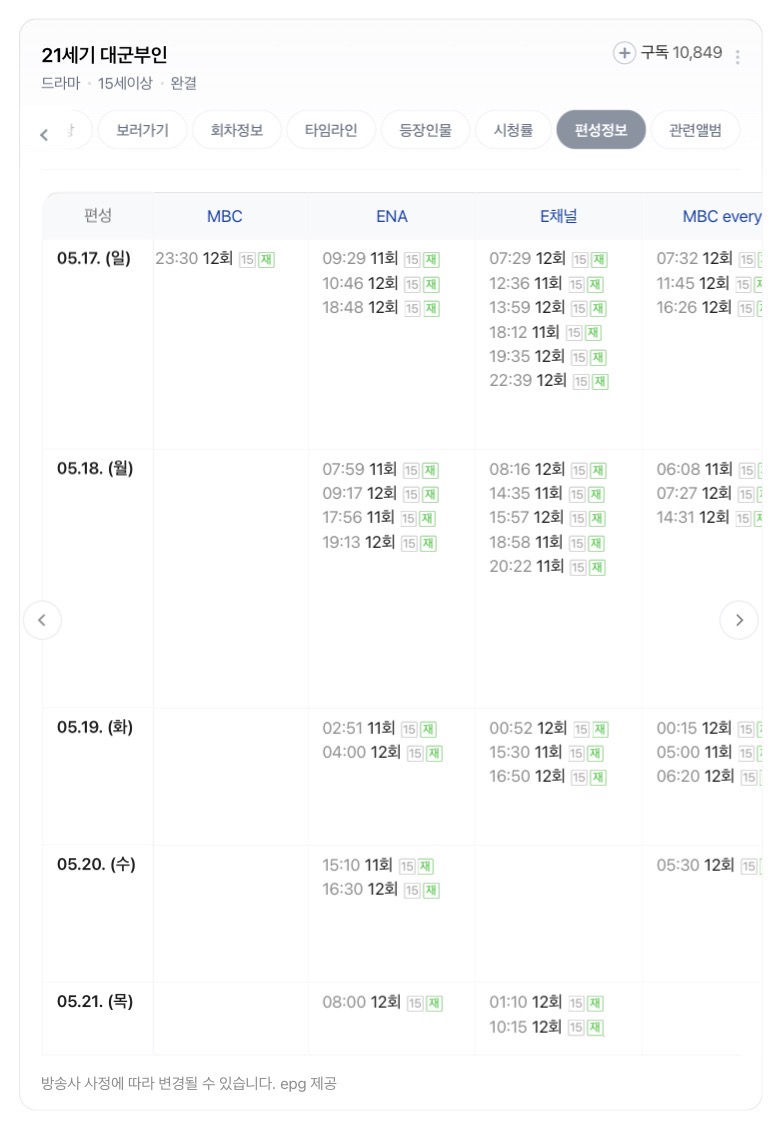The height and width of the screenshot is (1127, 784).
Task: Click the 15 rating badge at ENA 09:29
Action: (x=412, y=259)
